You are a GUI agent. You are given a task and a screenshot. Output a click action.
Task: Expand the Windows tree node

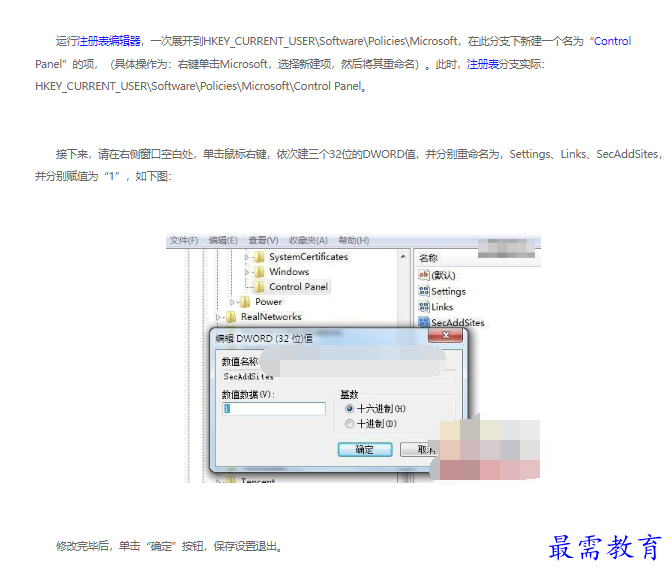click(x=247, y=272)
